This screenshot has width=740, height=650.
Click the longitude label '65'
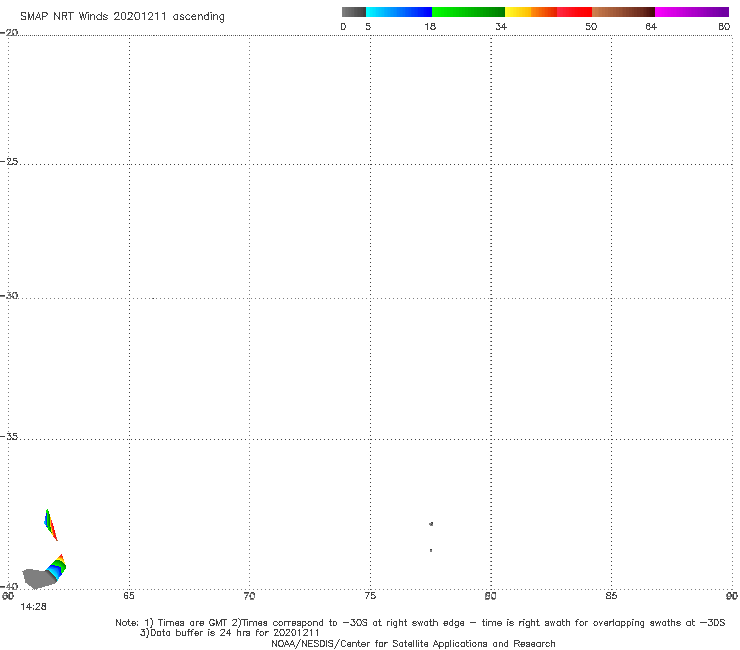pos(129,596)
